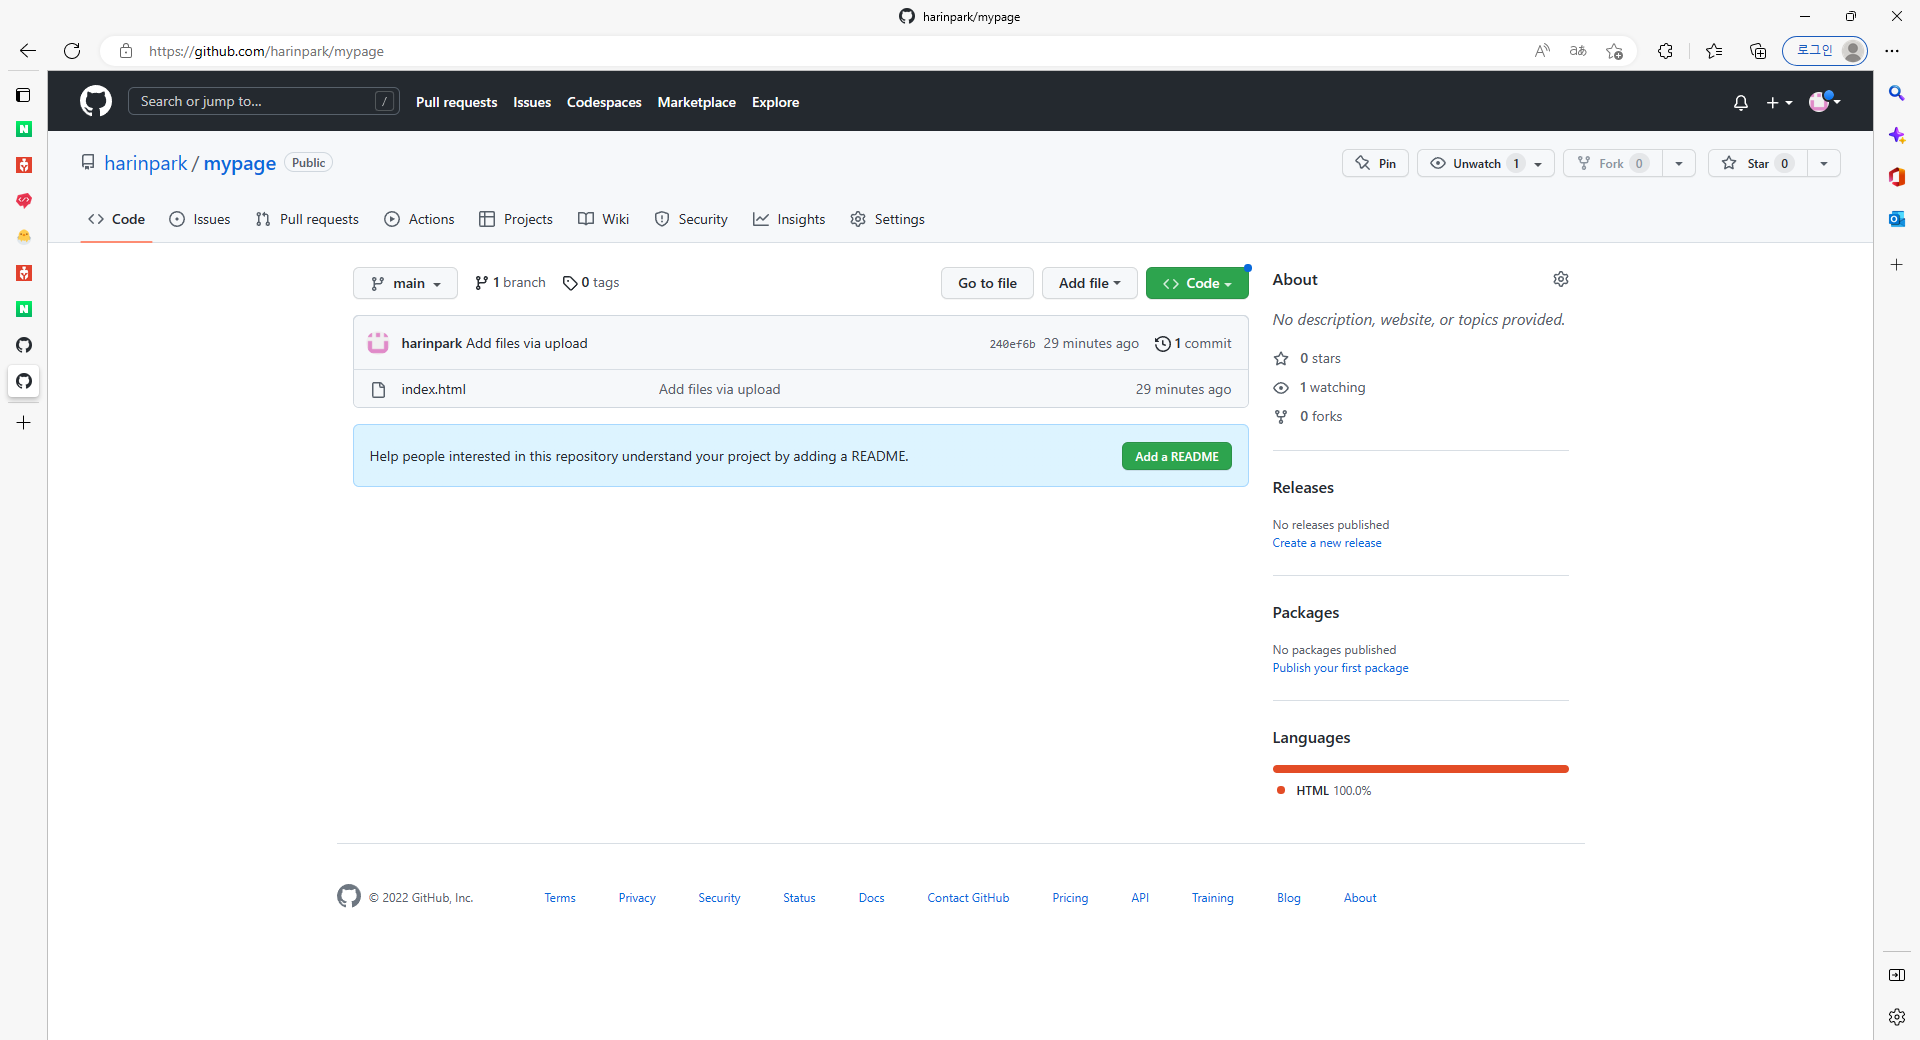The width and height of the screenshot is (1920, 1040).
Task: Click the translate icon in address bar
Action: 1578,51
